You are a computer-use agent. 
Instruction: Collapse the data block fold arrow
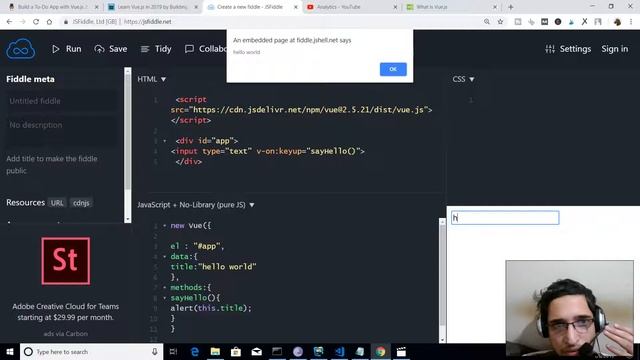point(164,256)
